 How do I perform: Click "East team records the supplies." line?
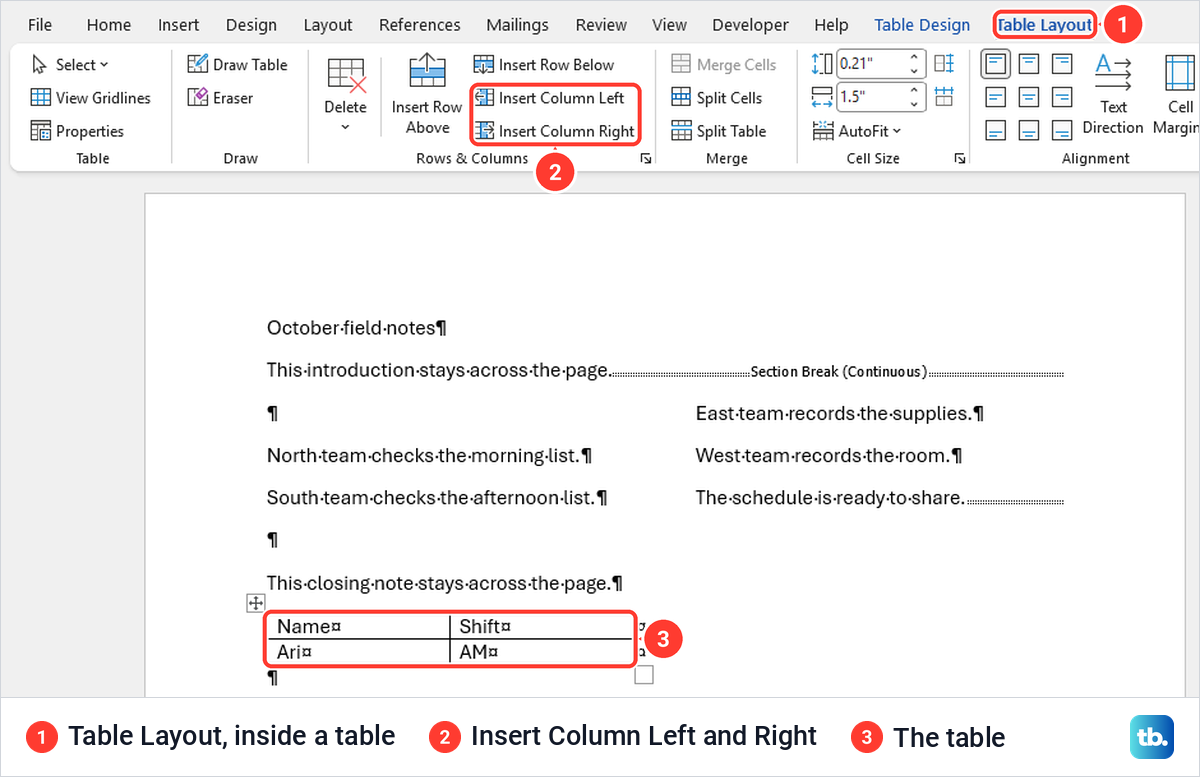tap(839, 413)
